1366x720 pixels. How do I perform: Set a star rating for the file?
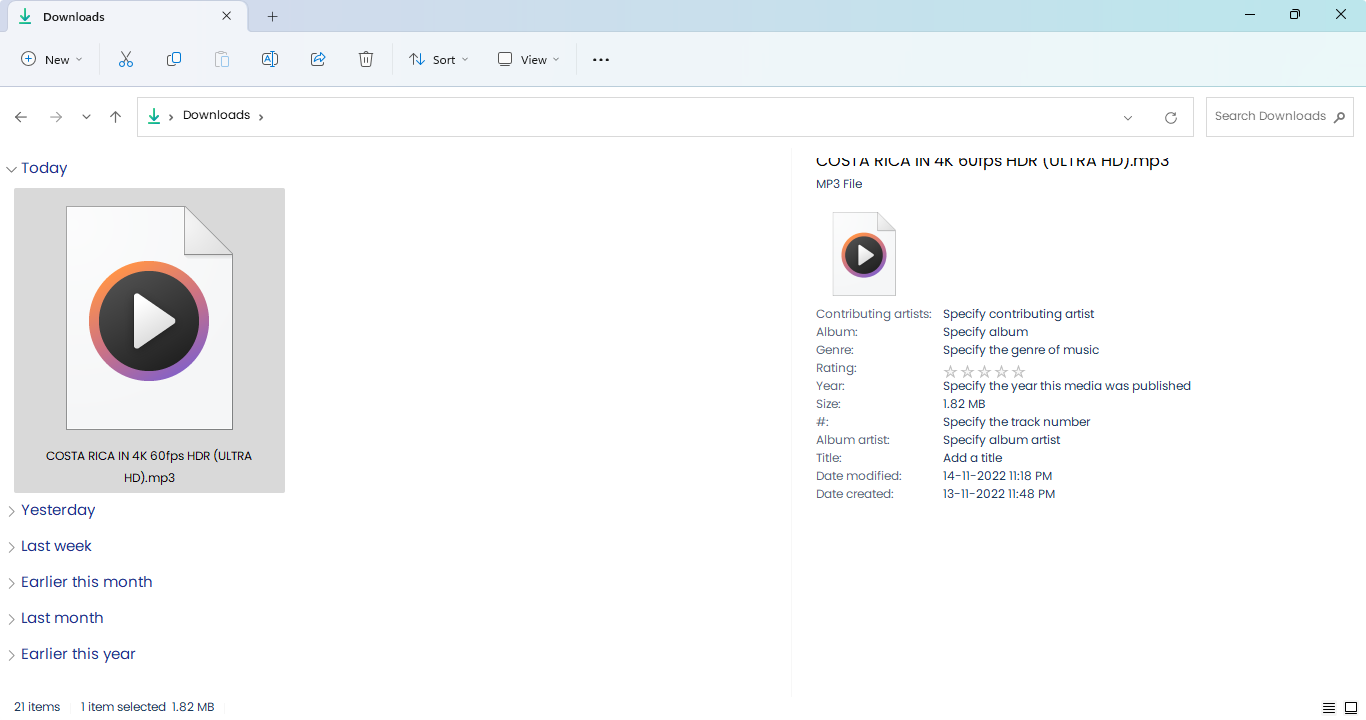pyautogui.click(x=984, y=371)
